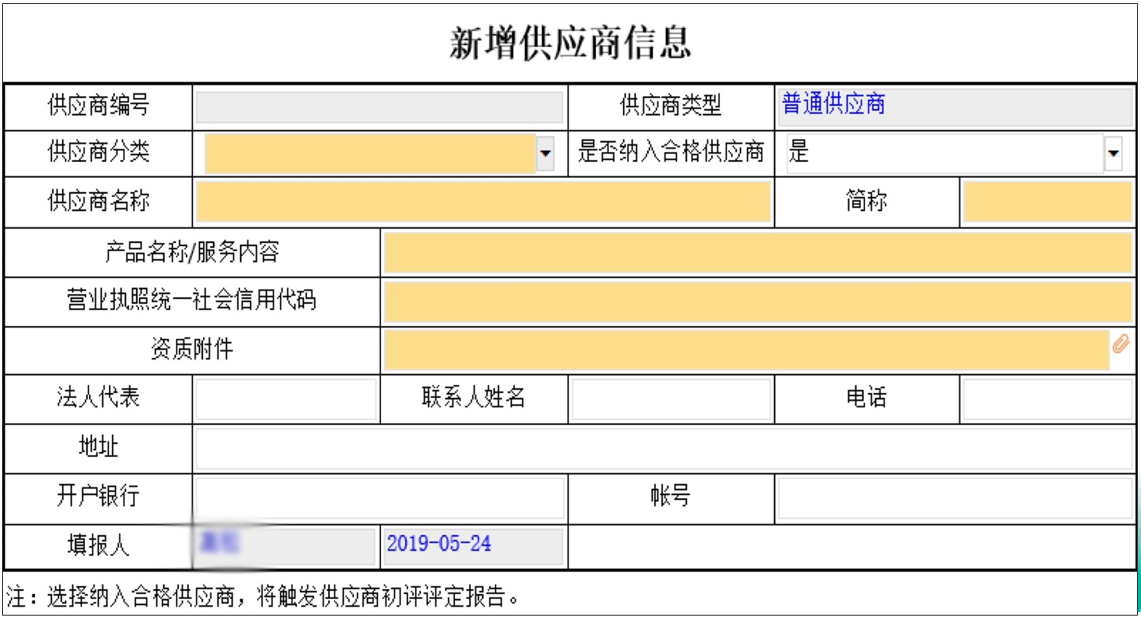Click the 供应商编号 read-only field

379,107
